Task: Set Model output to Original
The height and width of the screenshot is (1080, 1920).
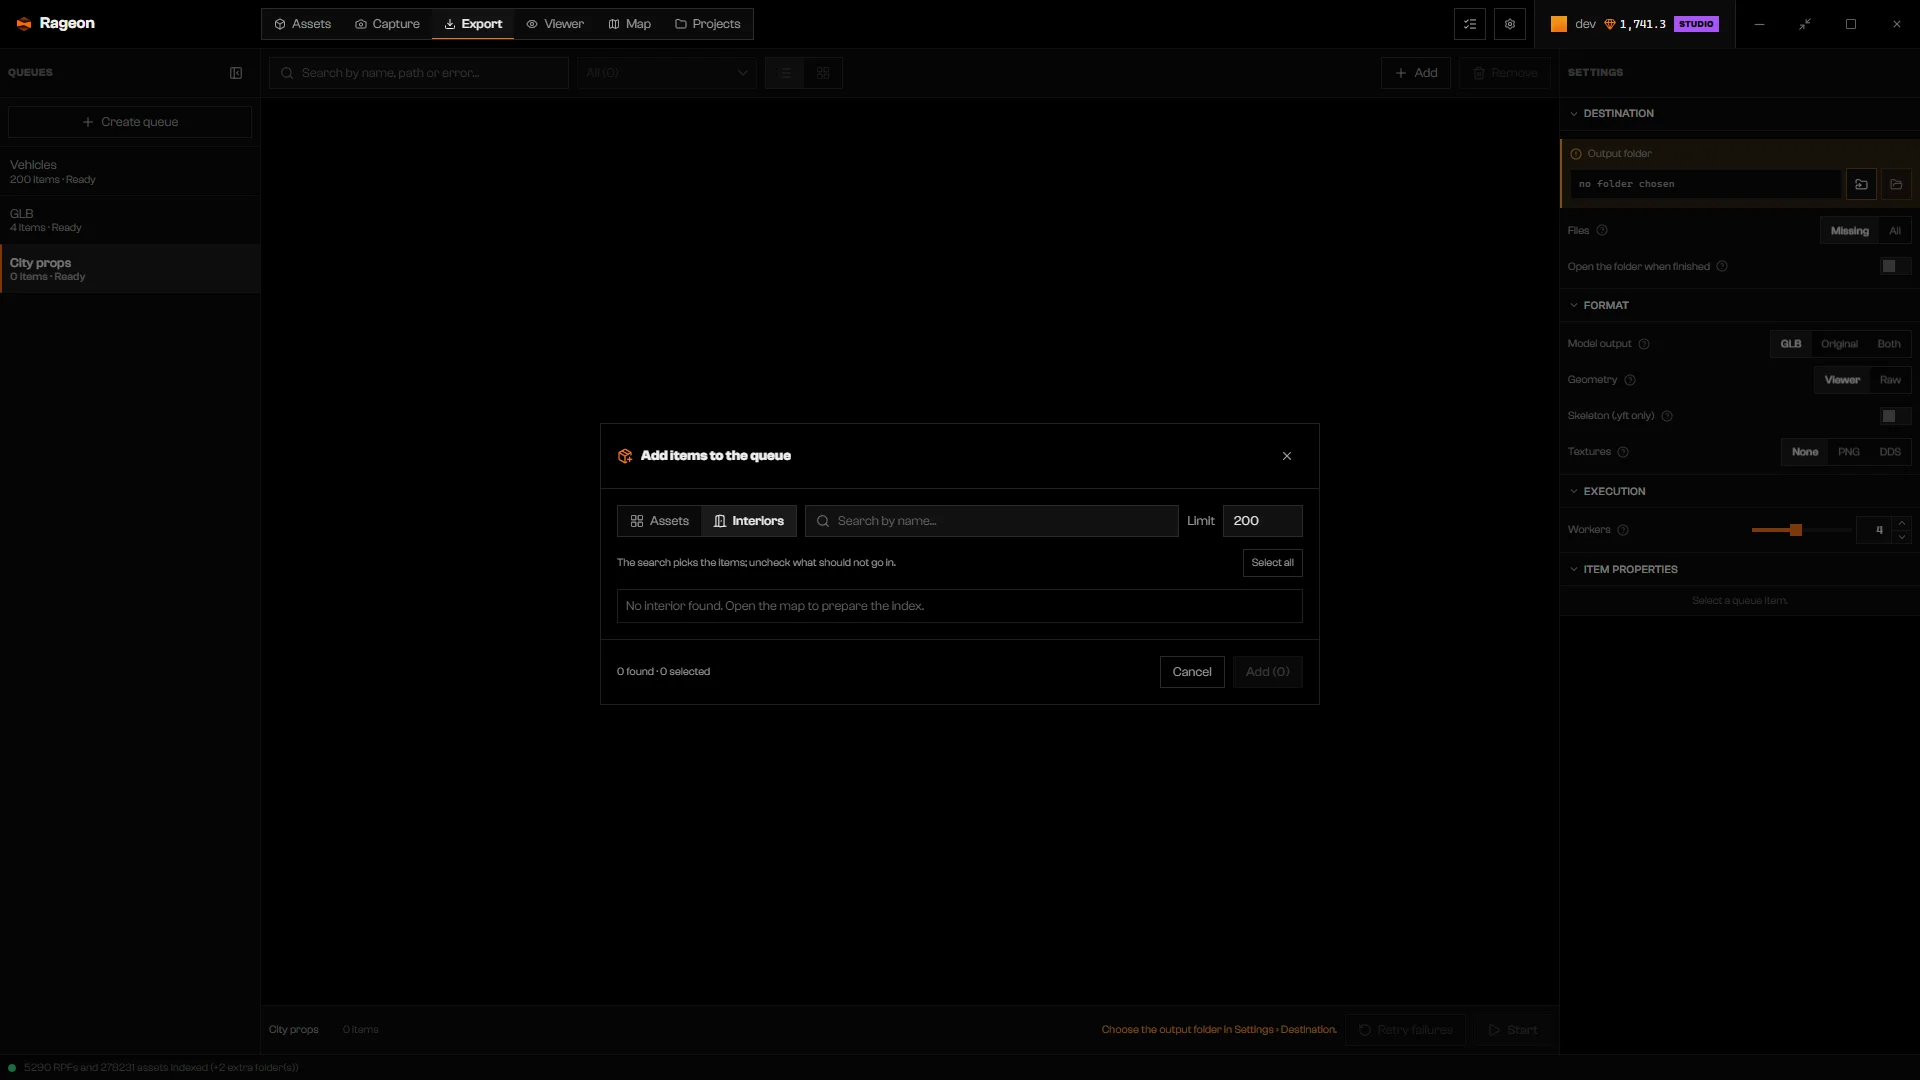Action: pos(1839,344)
